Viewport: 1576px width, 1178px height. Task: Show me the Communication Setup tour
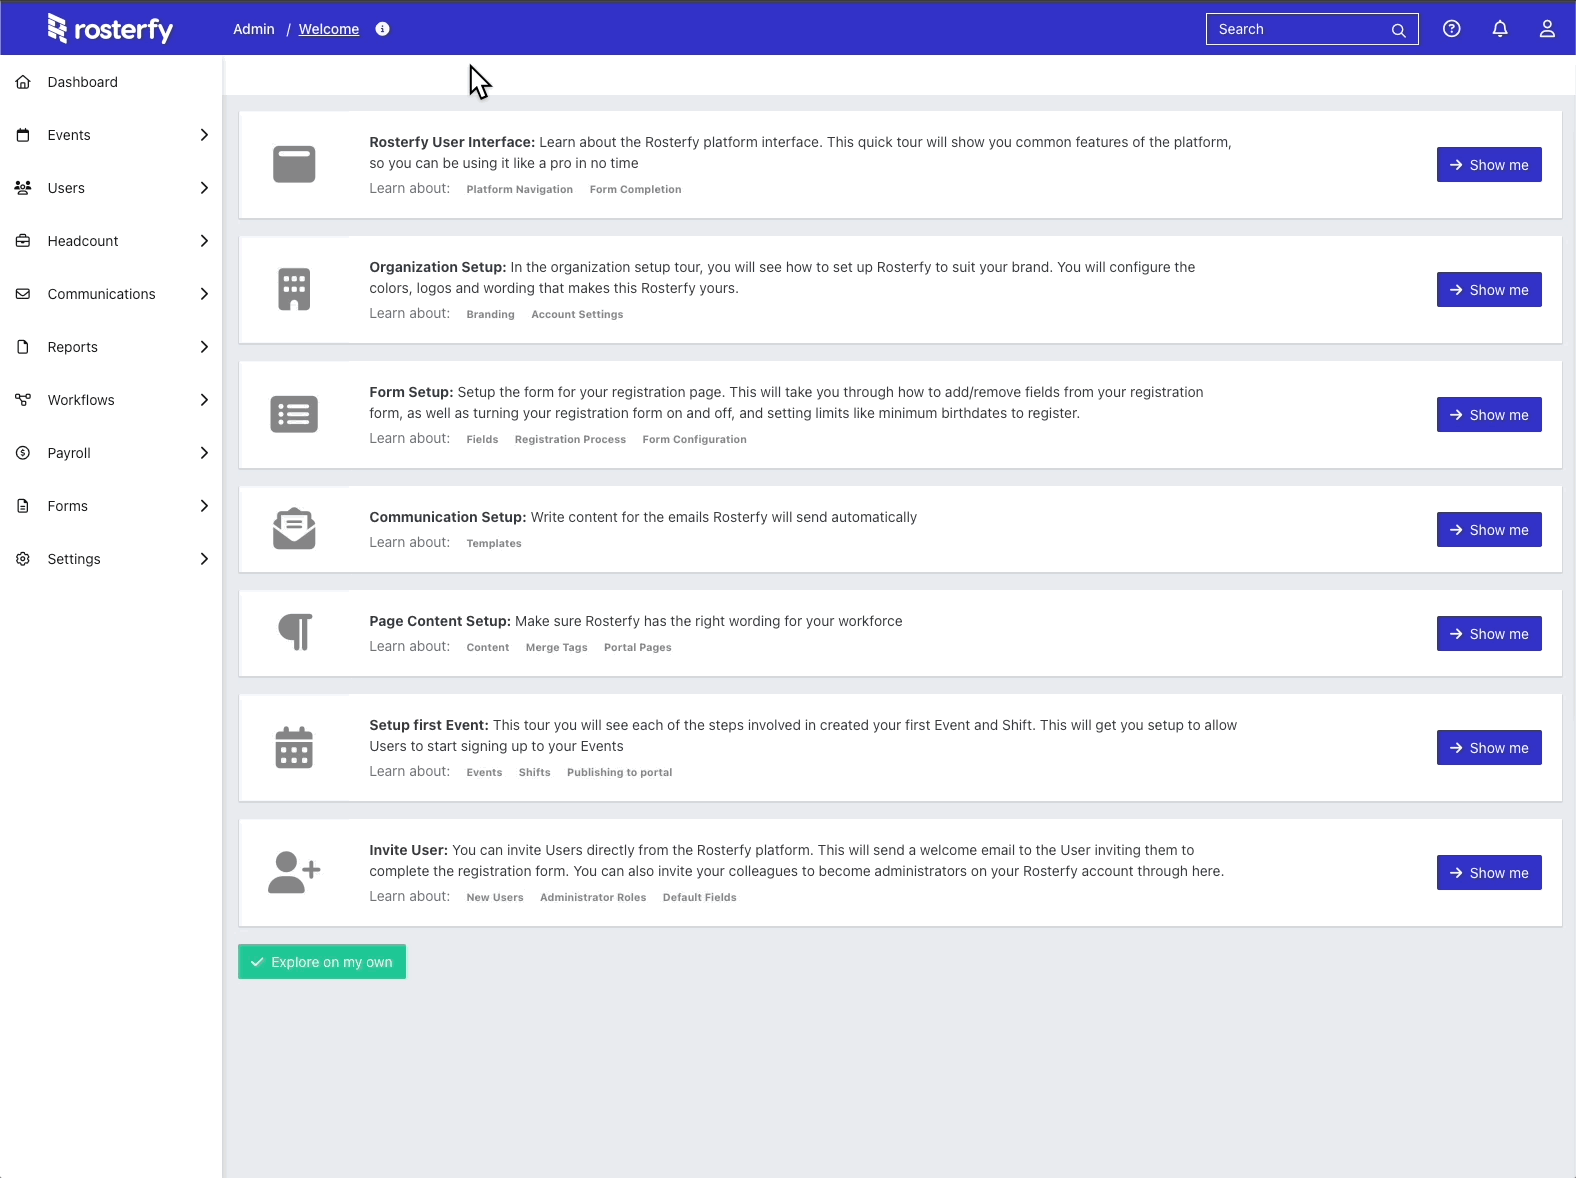pyautogui.click(x=1489, y=530)
